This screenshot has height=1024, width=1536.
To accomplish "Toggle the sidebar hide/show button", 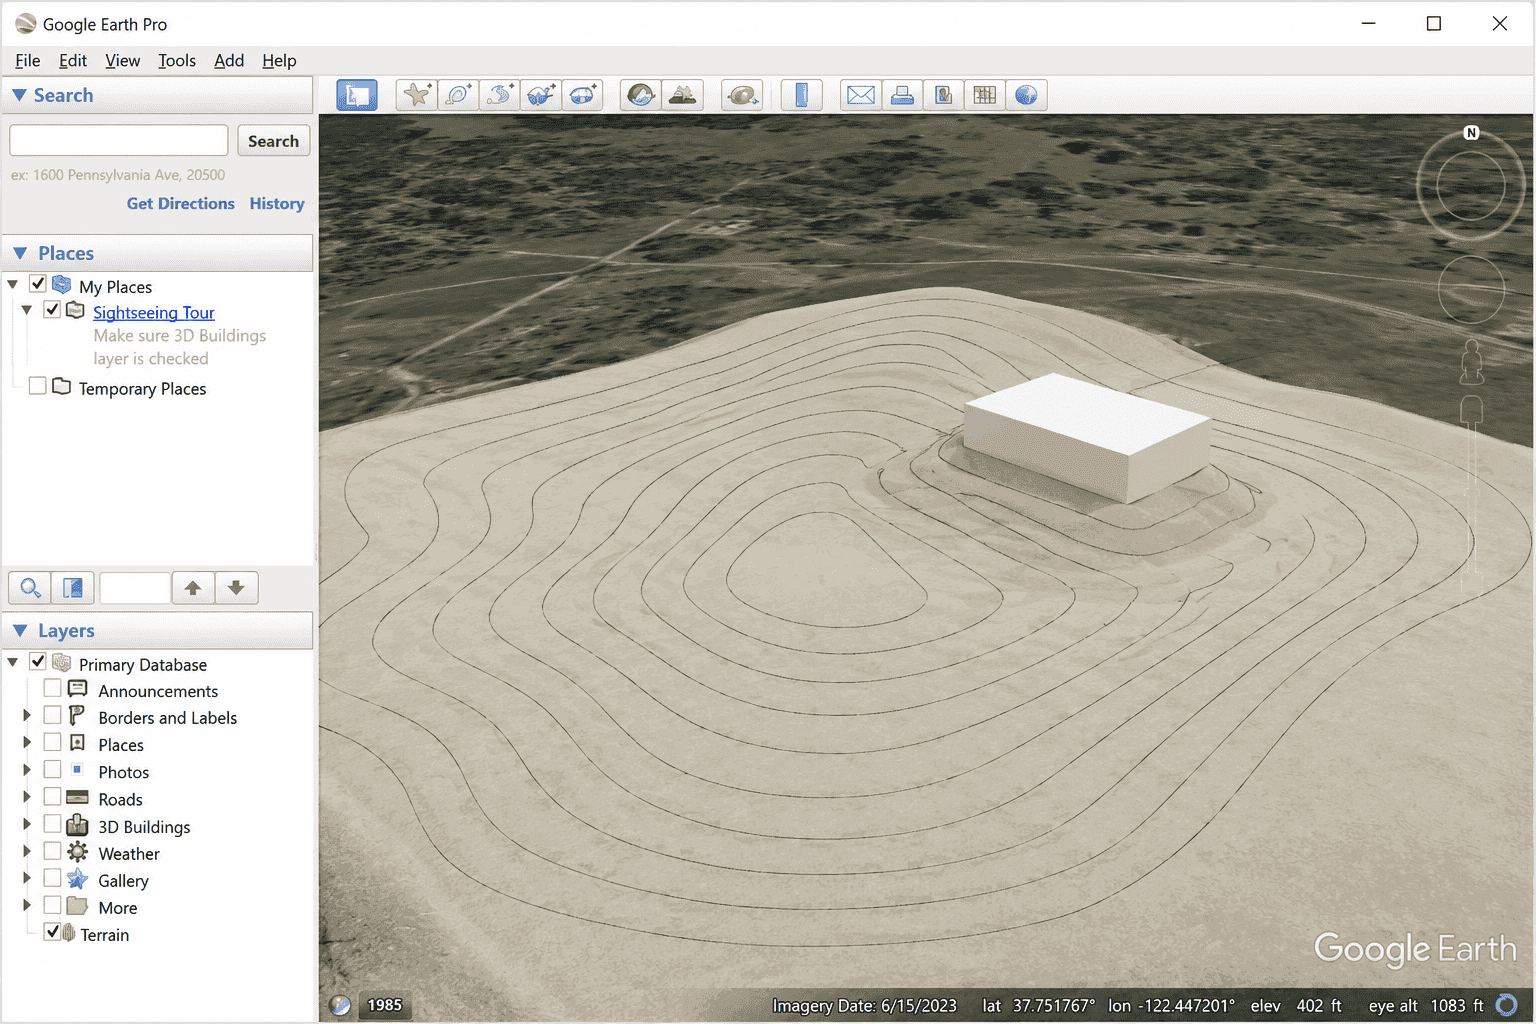I will [x=357, y=95].
